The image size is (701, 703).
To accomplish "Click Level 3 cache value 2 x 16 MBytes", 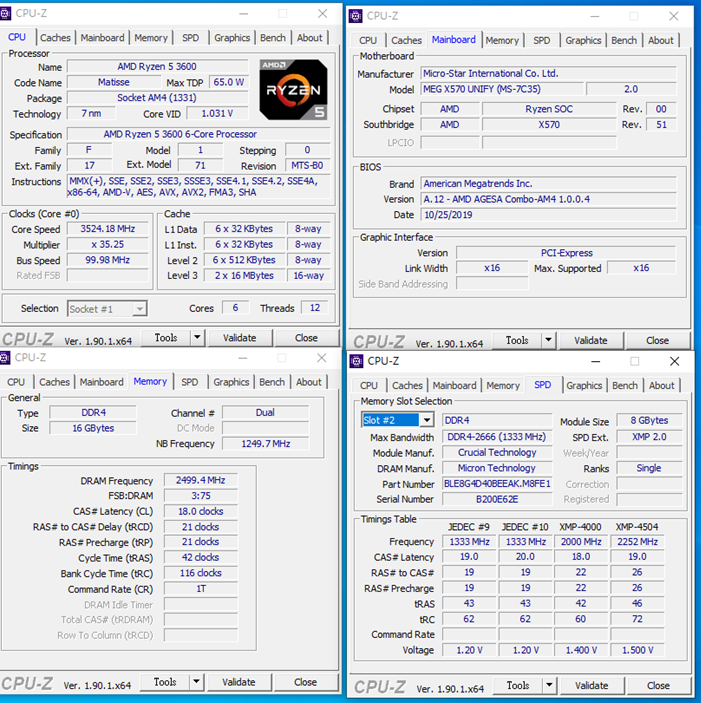I will click(244, 276).
